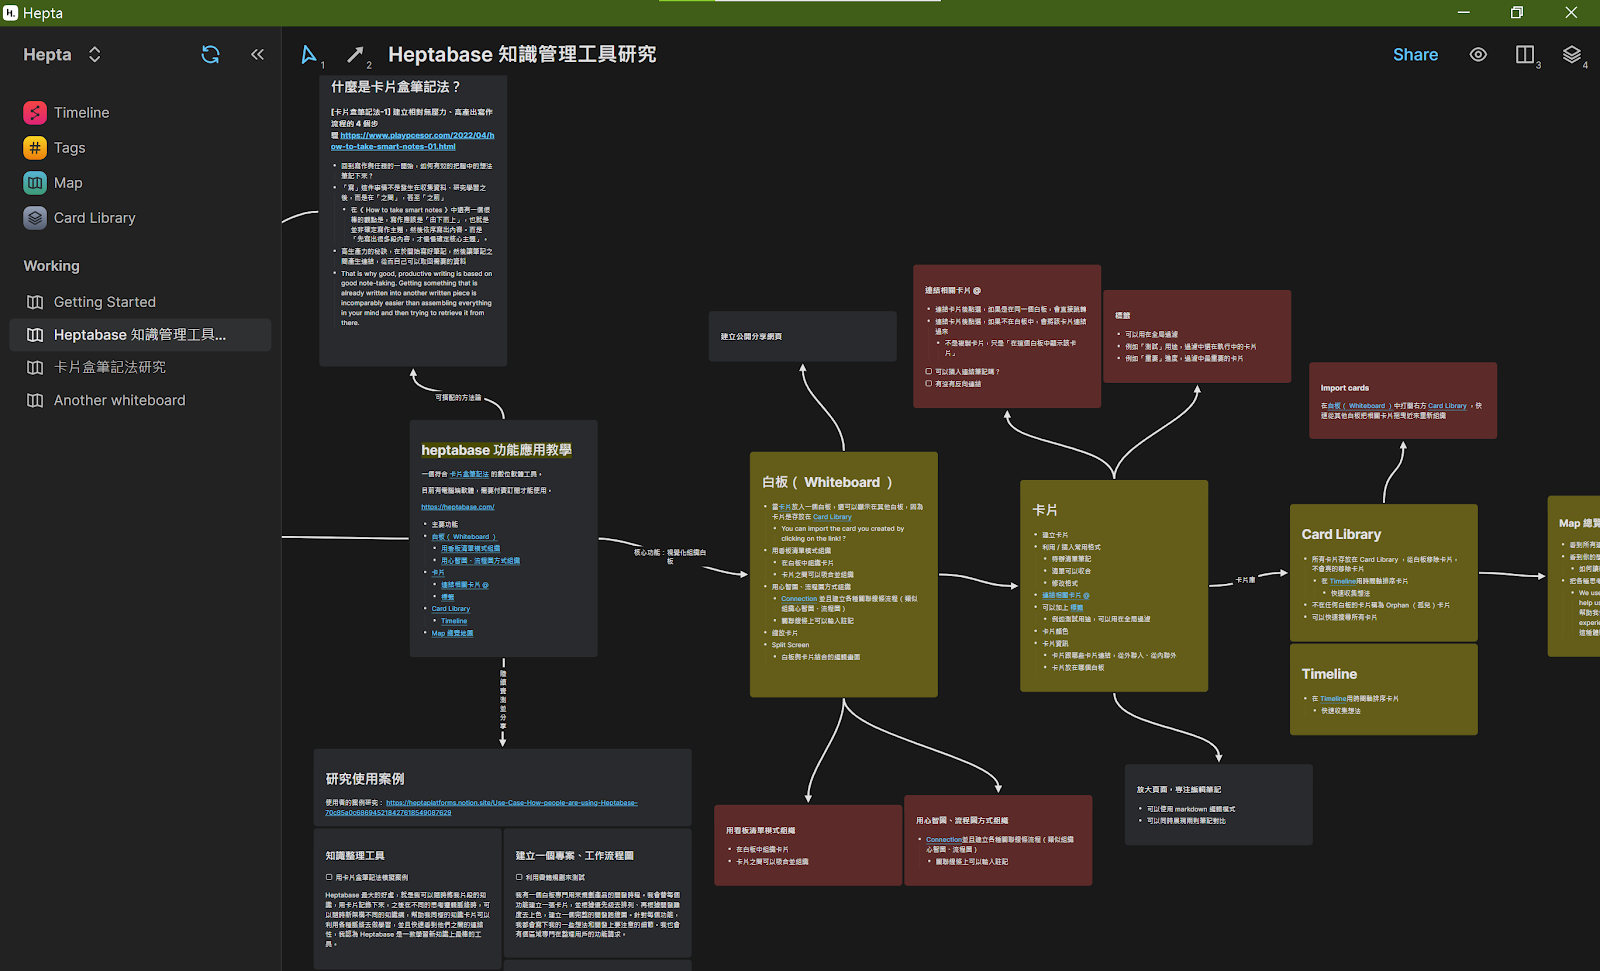Viewport: 1600px width, 971px height.
Task: Open the heptabase.com link in card
Action: point(457,507)
